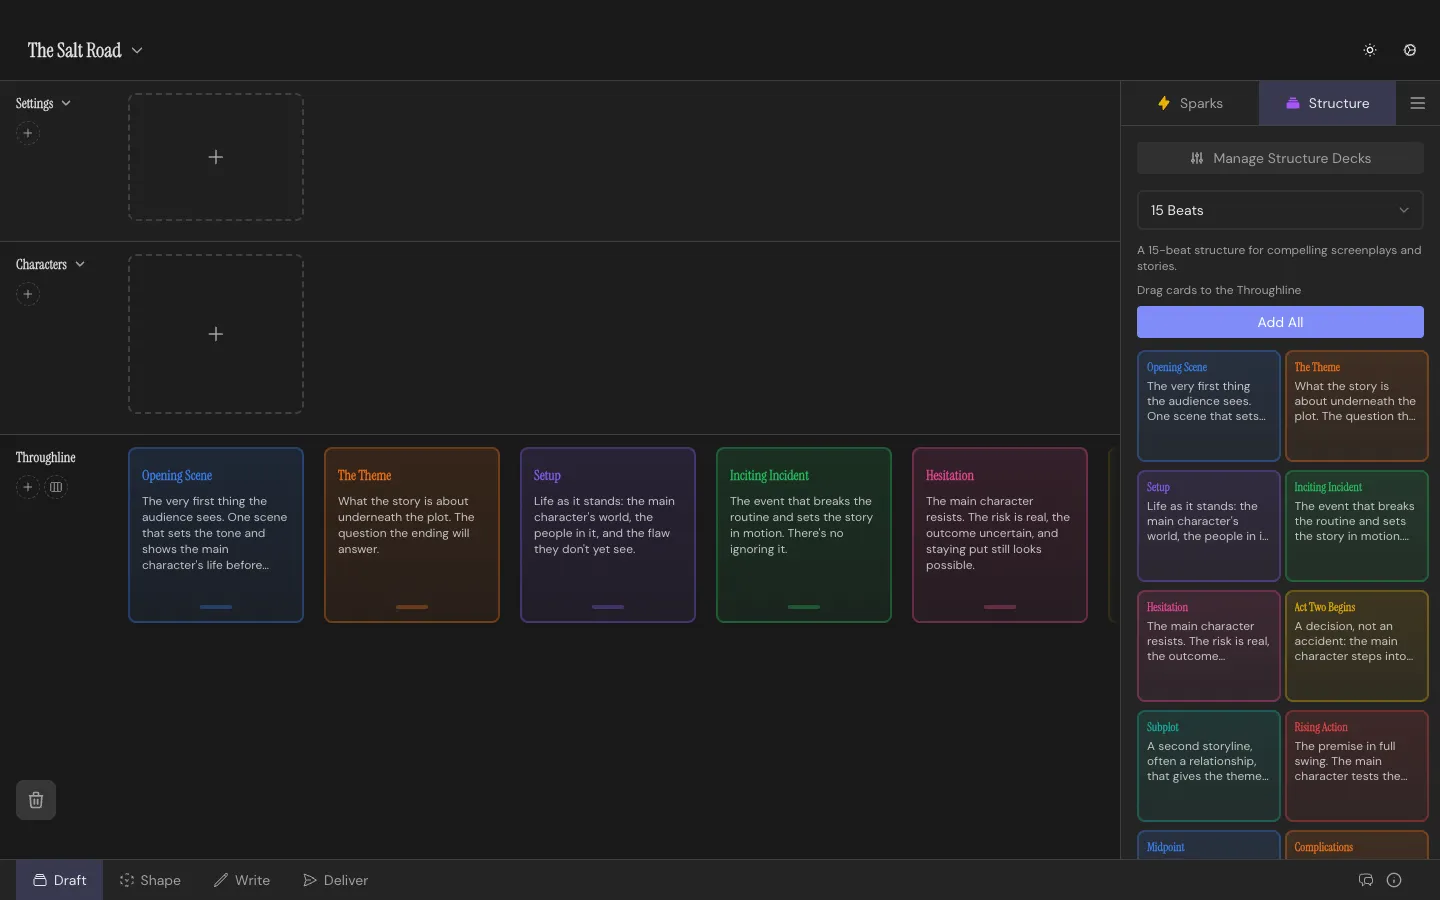Screen dimensions: 1440x900
Task: Toggle the light/dark theme sun icon
Action: (x=1370, y=50)
